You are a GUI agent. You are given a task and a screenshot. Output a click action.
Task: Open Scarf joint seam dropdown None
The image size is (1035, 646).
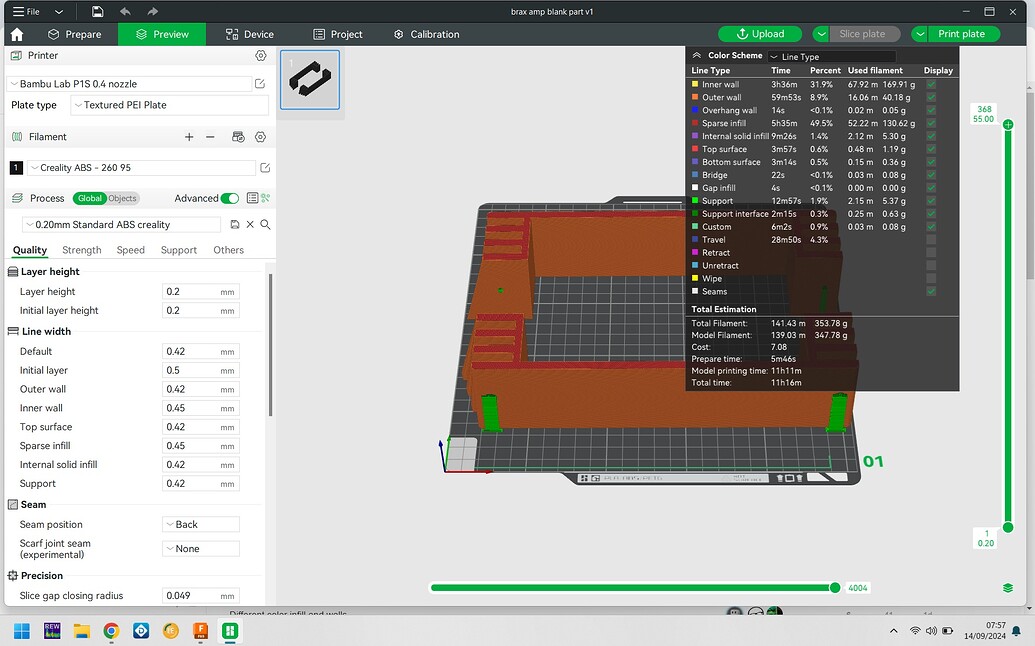click(x=201, y=549)
